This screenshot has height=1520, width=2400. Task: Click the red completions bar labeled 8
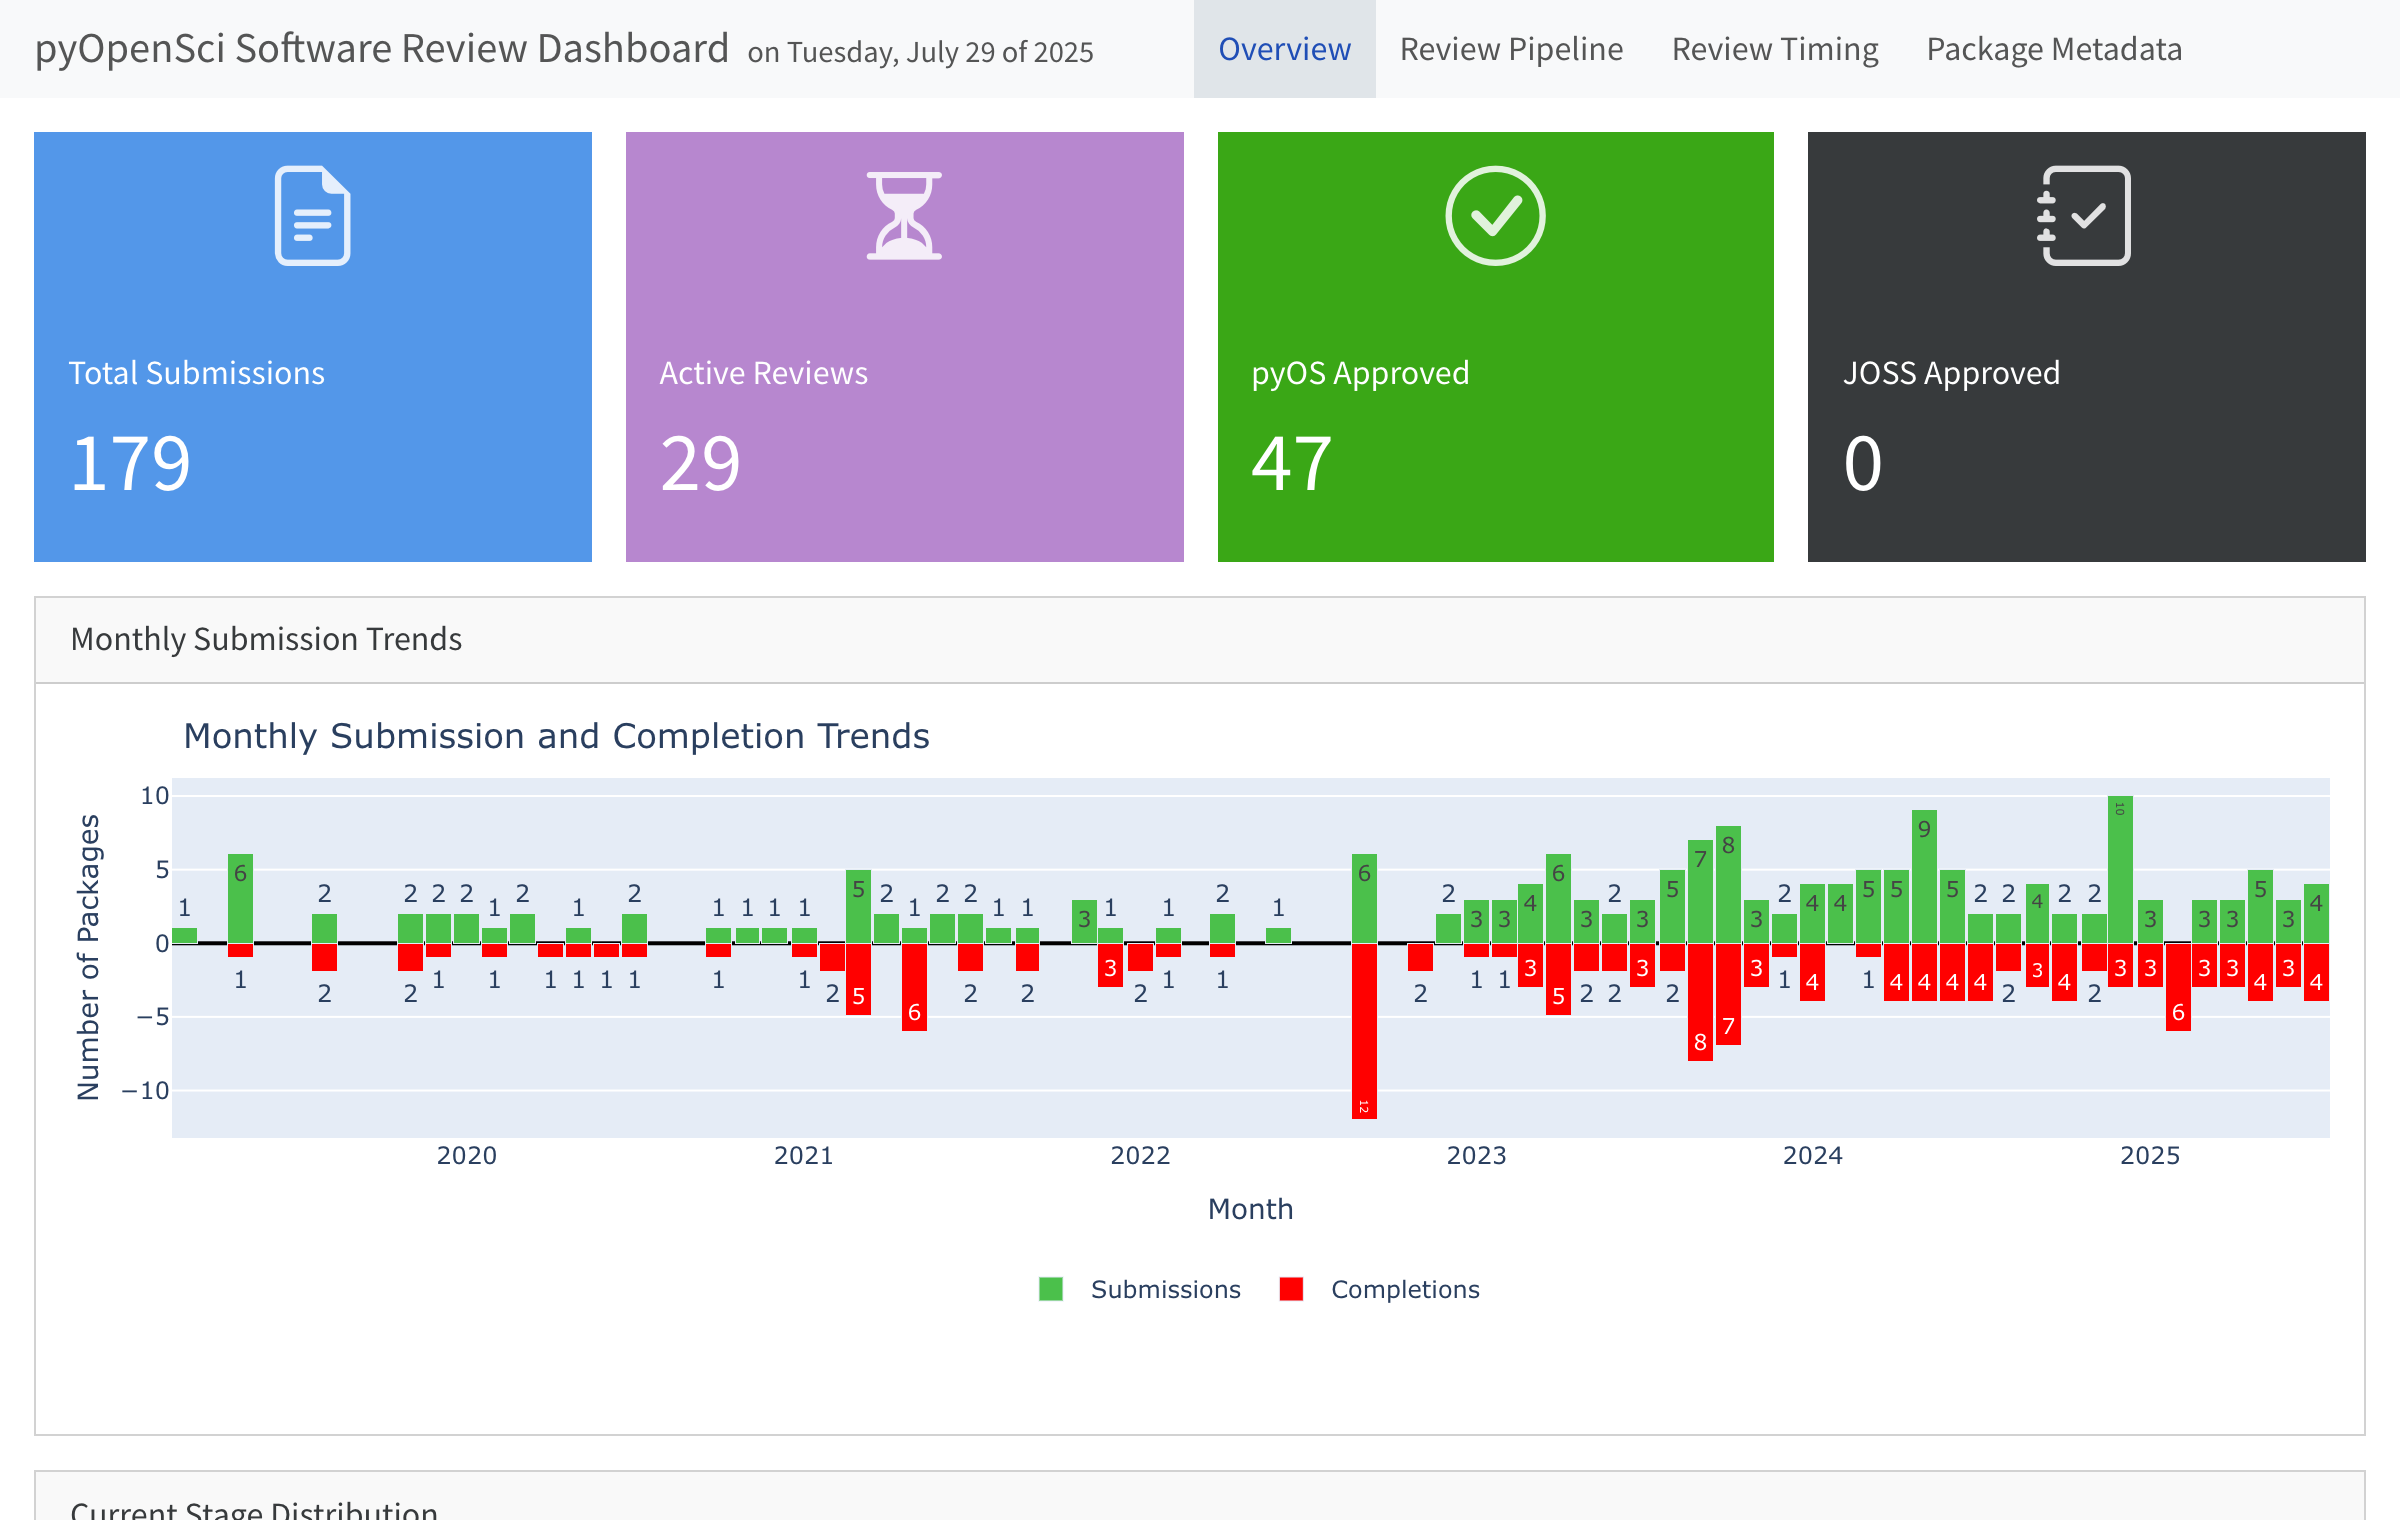point(1700,1001)
